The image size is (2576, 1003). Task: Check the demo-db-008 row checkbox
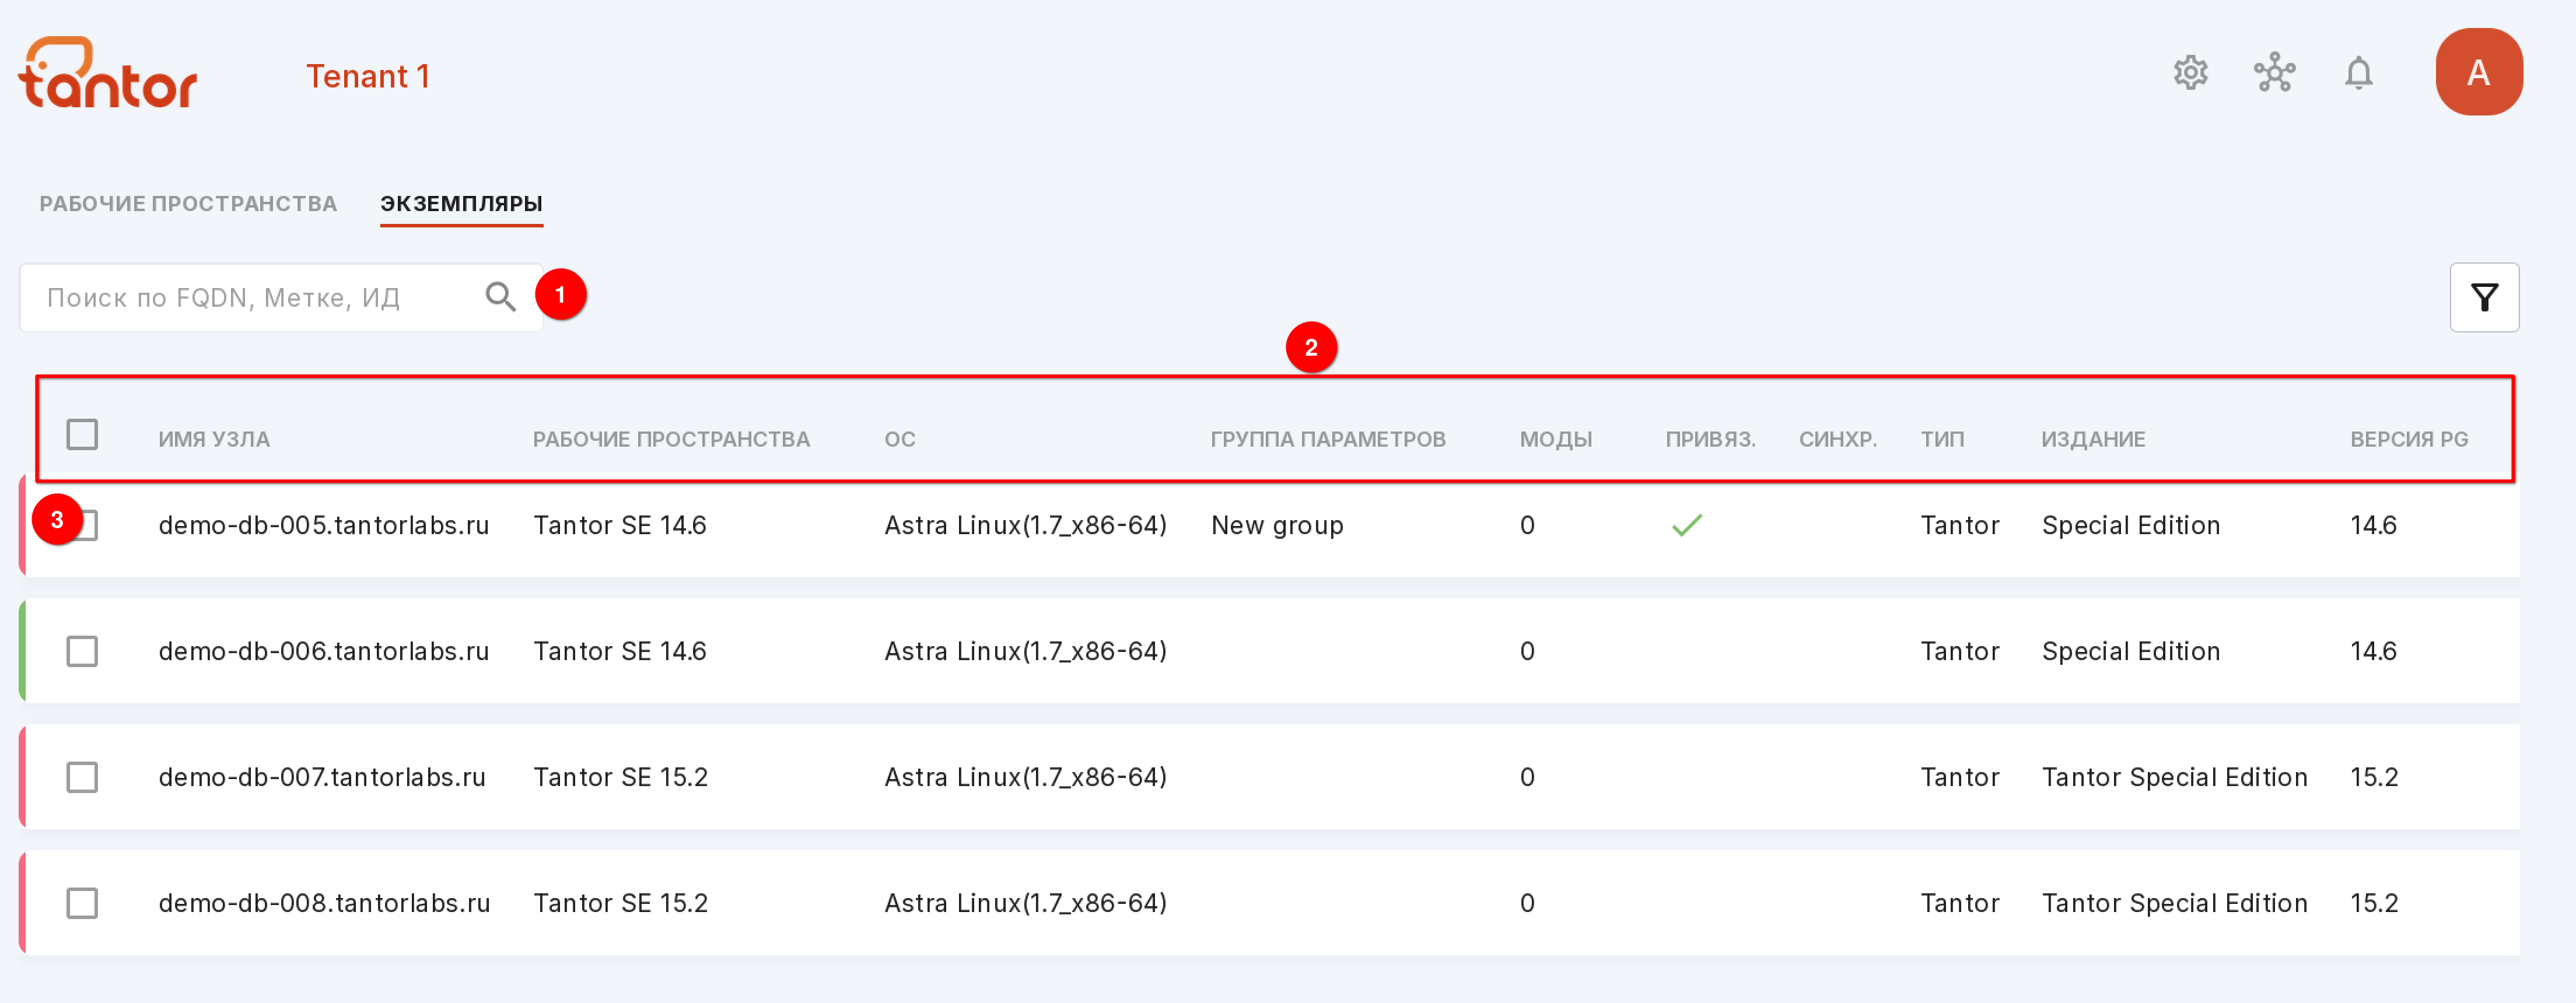pyautogui.click(x=82, y=903)
